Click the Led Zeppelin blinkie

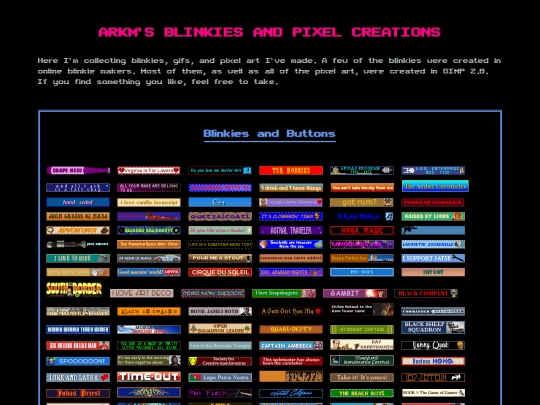(433, 377)
